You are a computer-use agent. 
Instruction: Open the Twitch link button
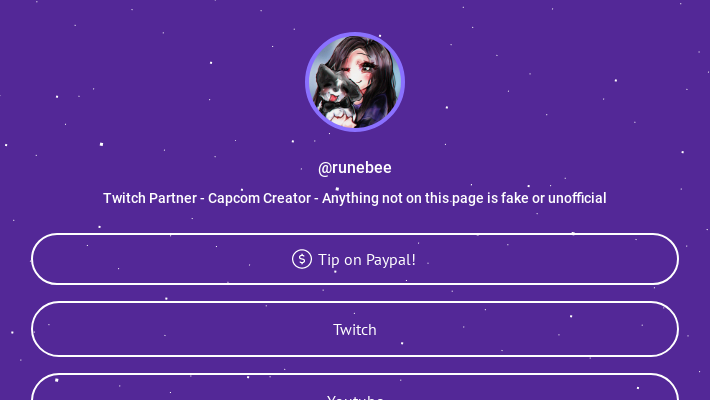[x=355, y=329]
